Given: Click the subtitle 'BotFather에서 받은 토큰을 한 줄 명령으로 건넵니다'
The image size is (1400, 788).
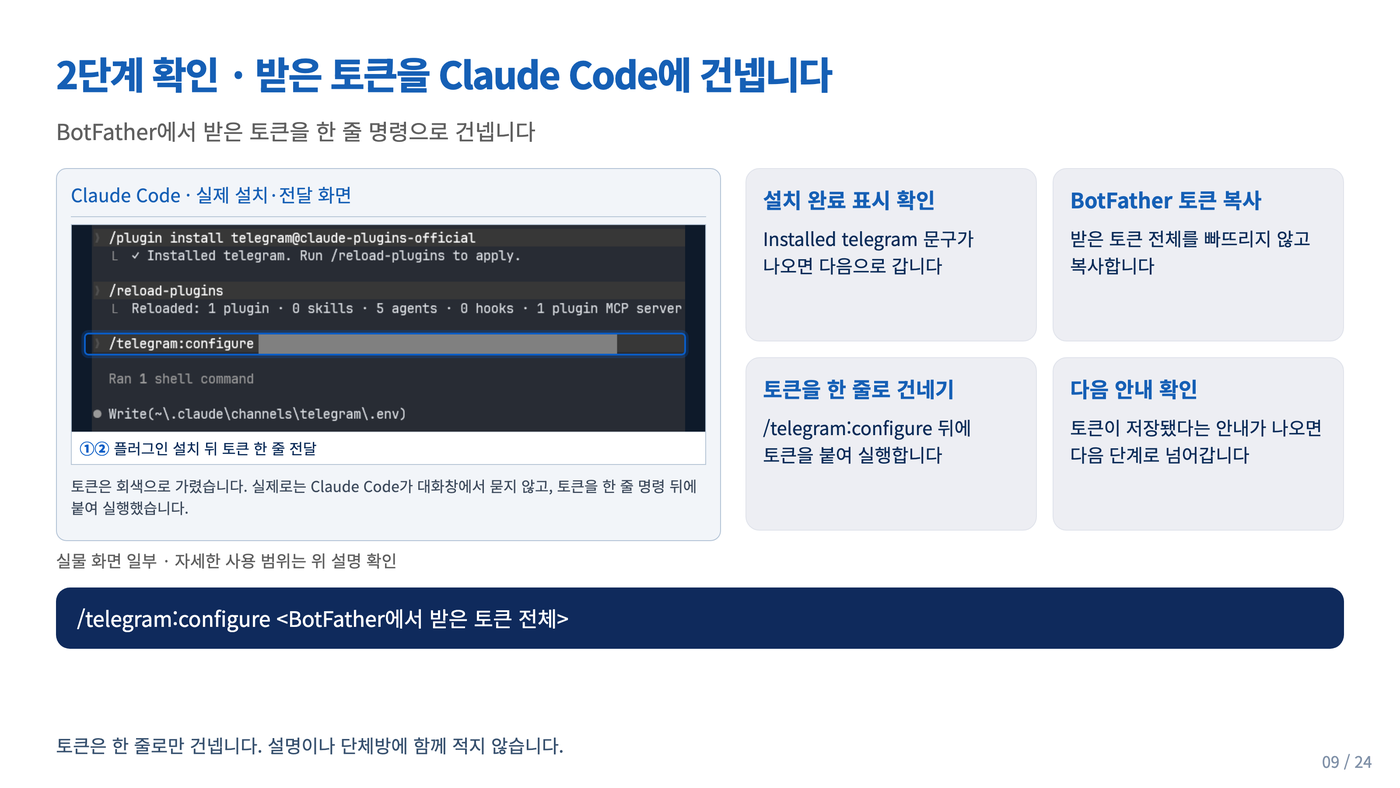Looking at the screenshot, I should click(x=296, y=132).
